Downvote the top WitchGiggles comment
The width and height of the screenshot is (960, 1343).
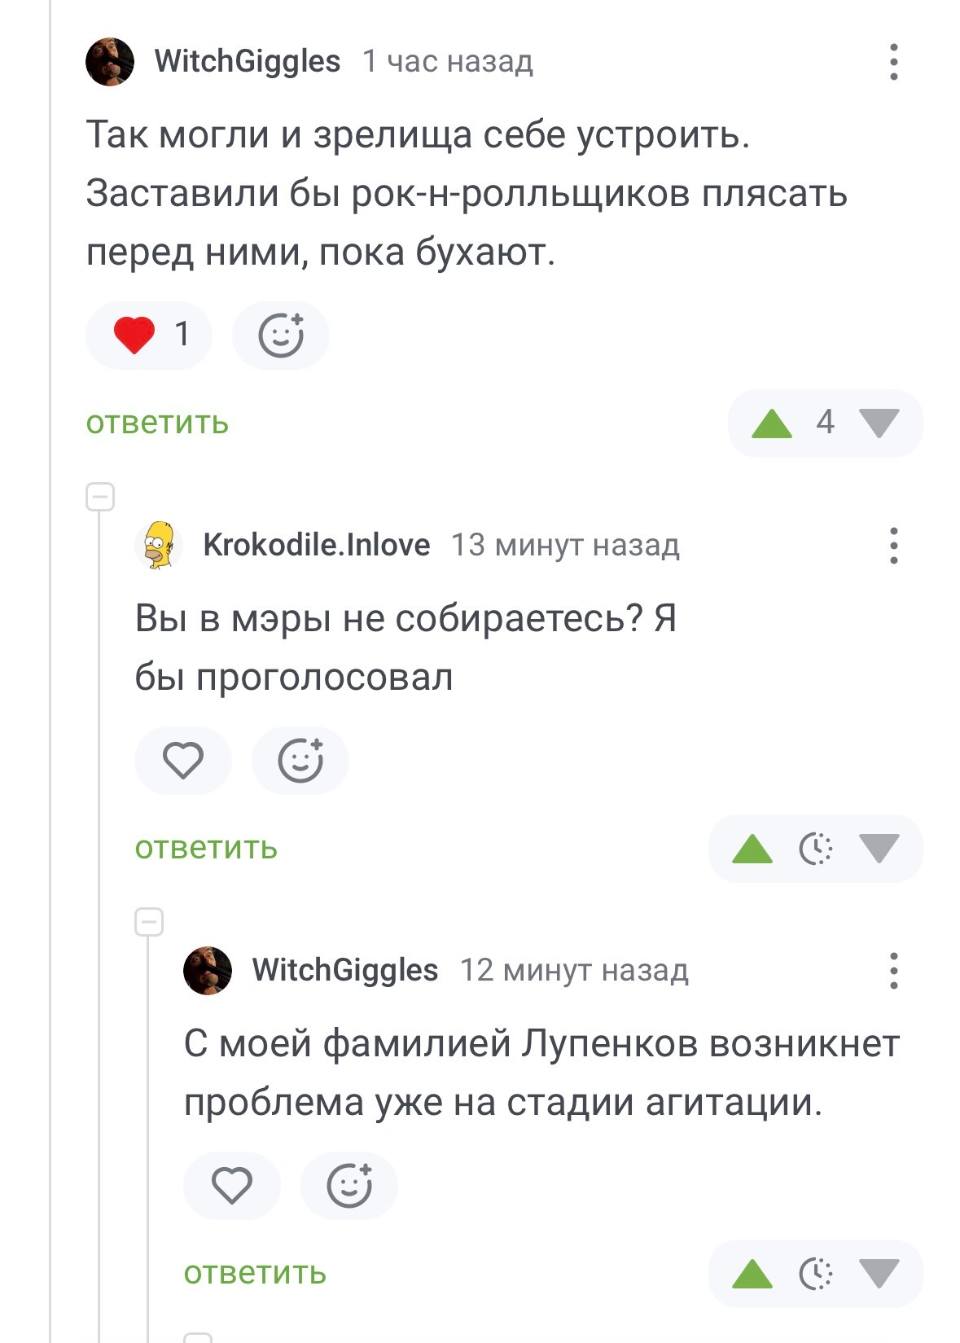tap(880, 424)
